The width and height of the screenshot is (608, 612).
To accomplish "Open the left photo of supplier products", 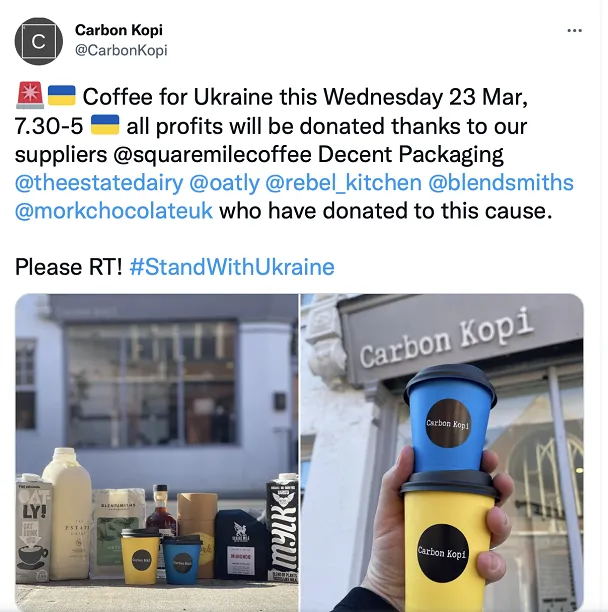I will click(156, 453).
